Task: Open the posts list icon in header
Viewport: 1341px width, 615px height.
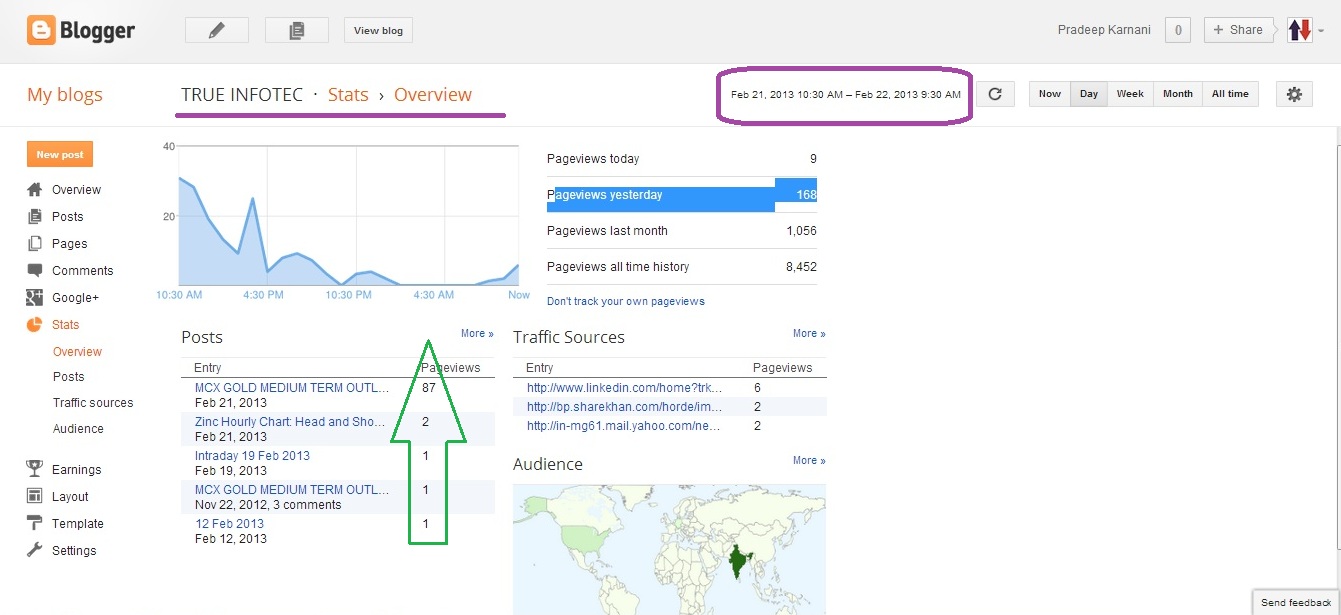Action: [x=296, y=31]
